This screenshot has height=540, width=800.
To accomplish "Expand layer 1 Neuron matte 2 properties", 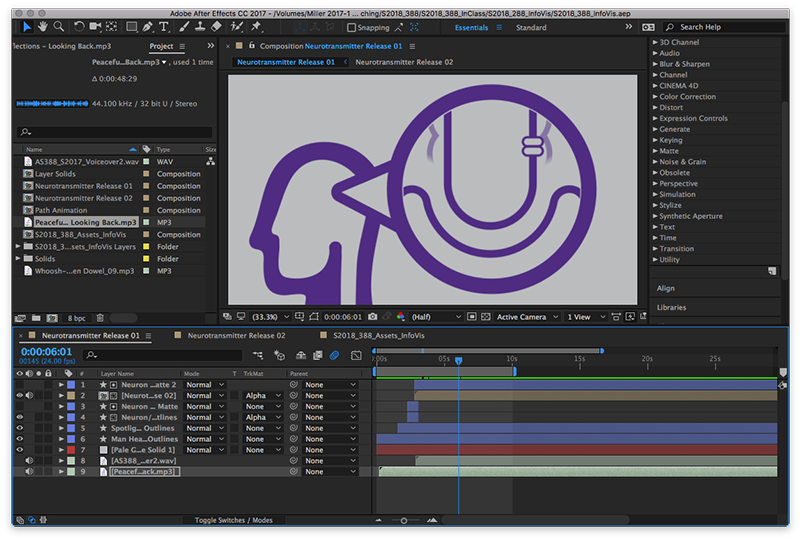I will (61, 385).
